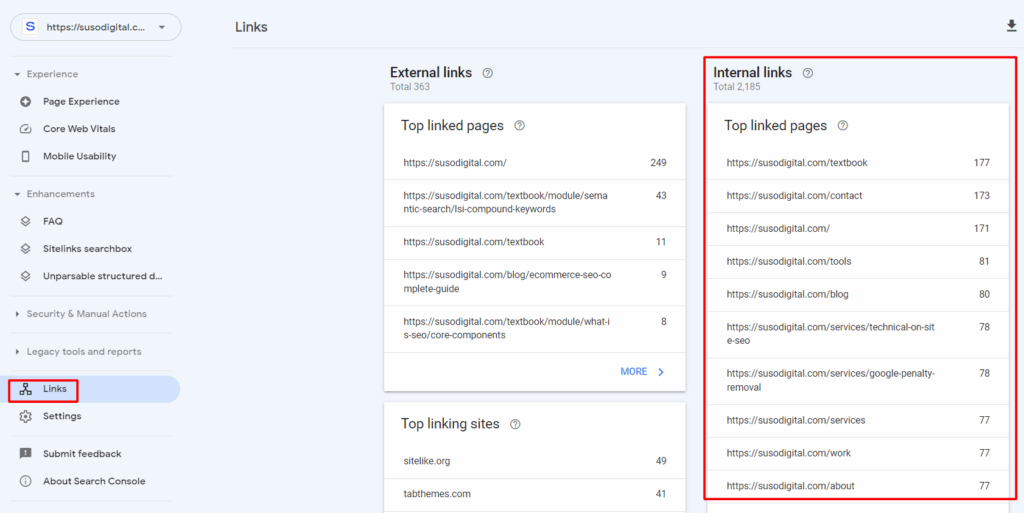
Task: Open internal technical-on-site-seo row
Action: pyautogui.click(x=858, y=334)
